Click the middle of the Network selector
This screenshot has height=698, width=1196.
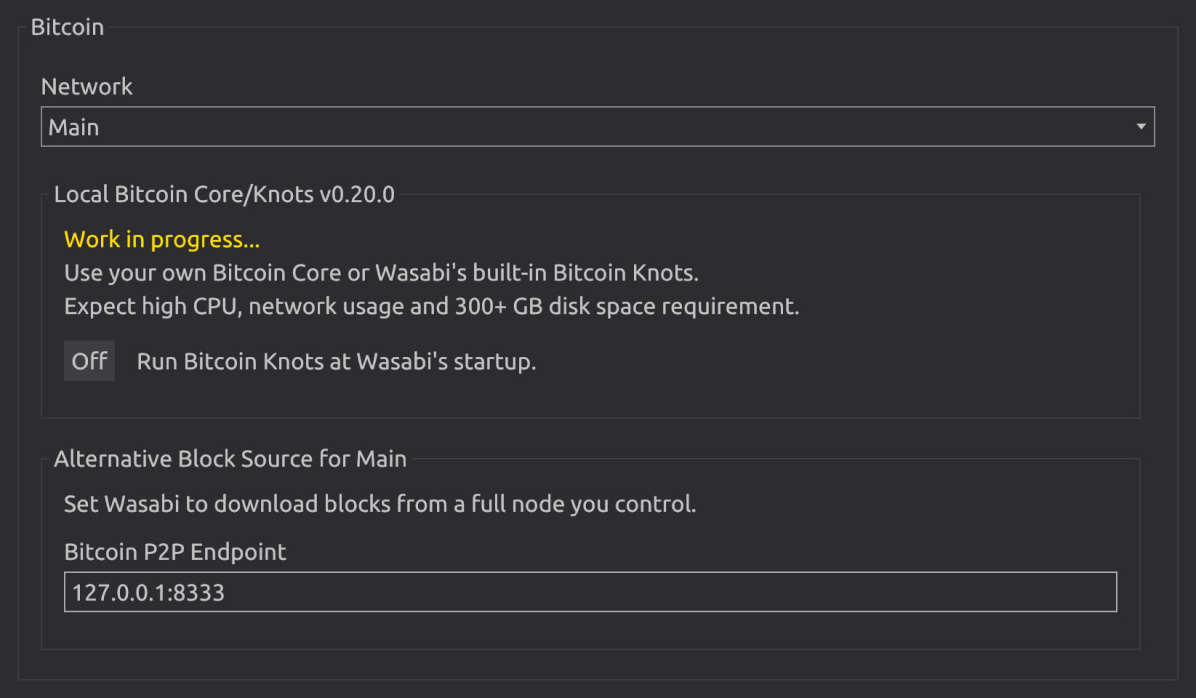point(597,127)
